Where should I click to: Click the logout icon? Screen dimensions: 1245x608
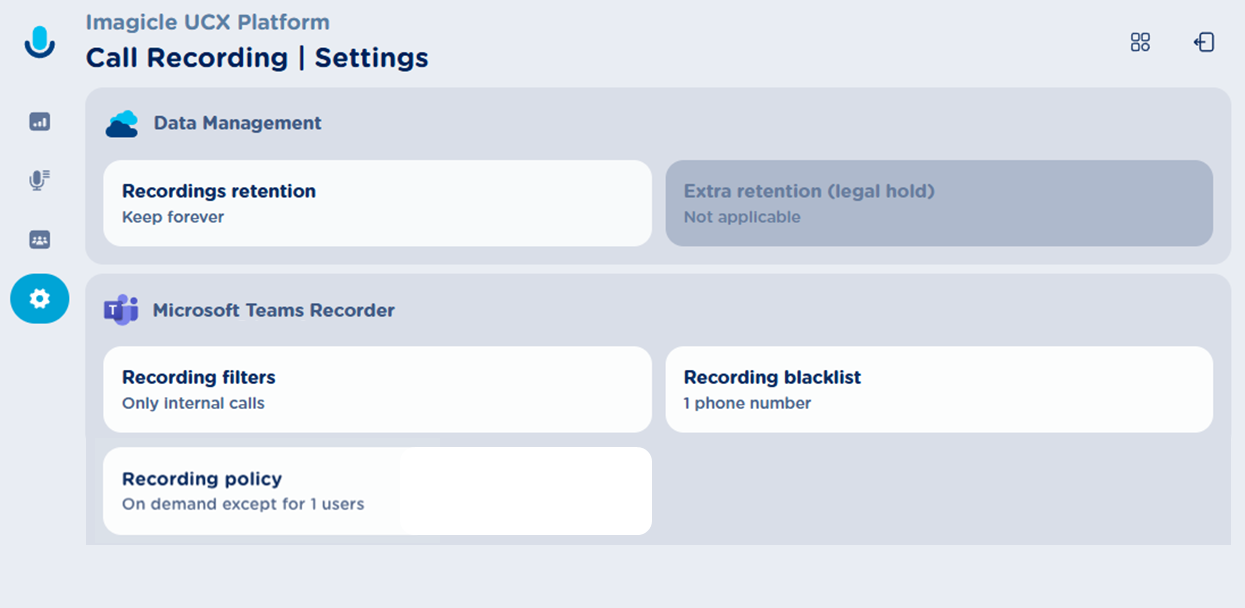tap(1204, 42)
